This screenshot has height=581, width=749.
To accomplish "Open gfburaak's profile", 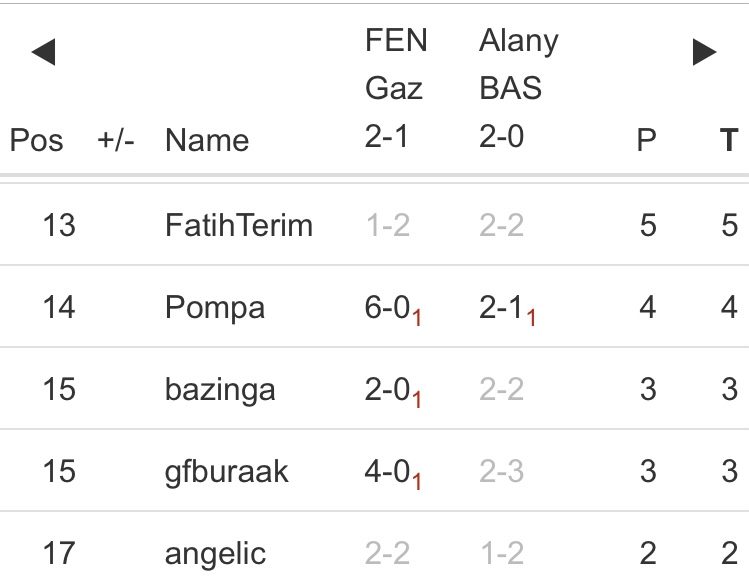I will [227, 471].
